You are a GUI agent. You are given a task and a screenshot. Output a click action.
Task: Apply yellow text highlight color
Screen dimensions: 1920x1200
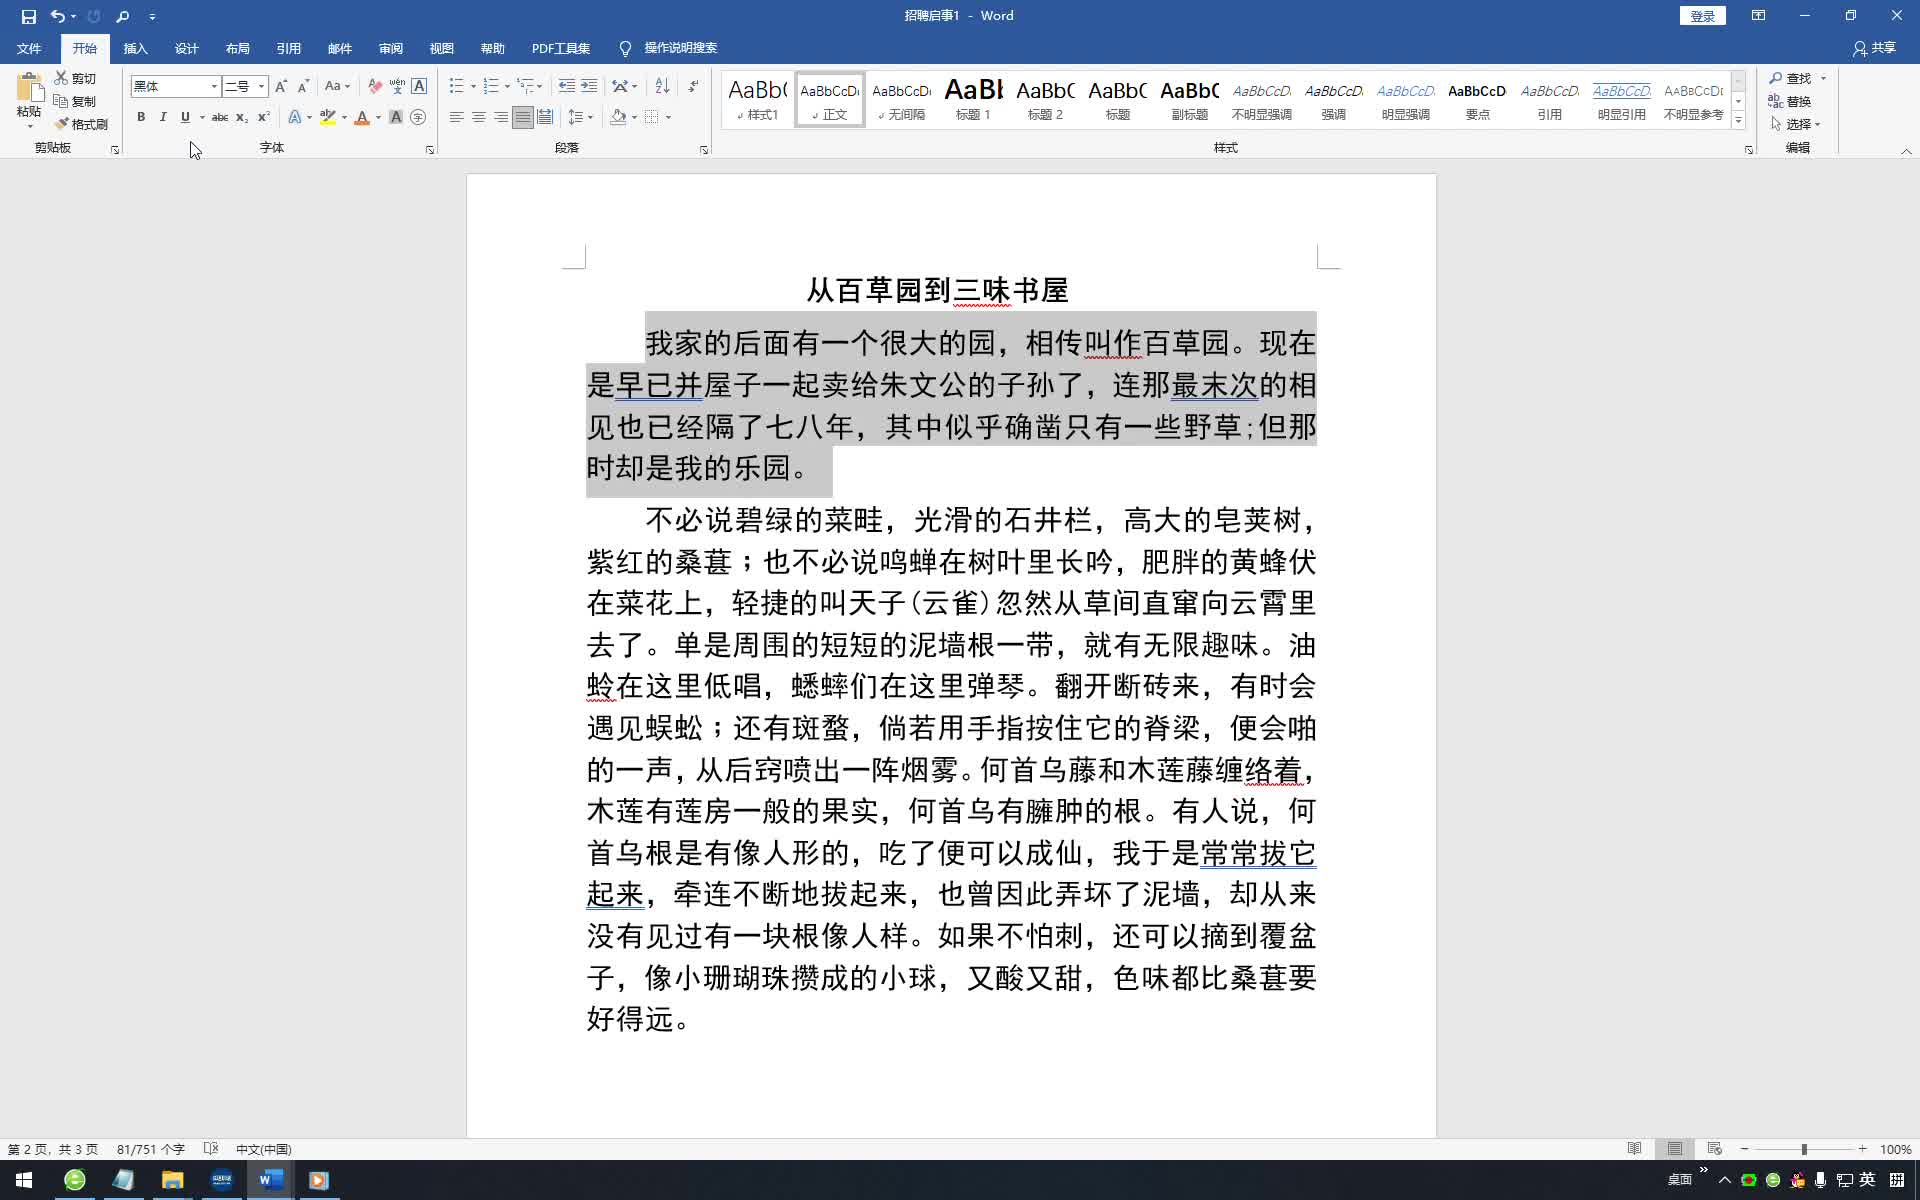coord(327,117)
